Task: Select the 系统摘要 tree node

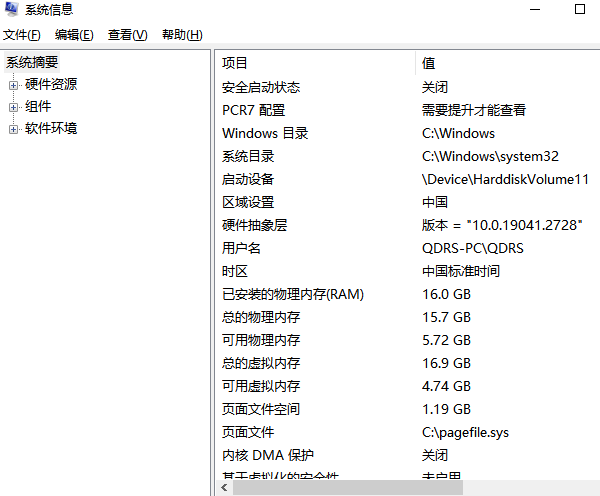Action: pos(32,62)
